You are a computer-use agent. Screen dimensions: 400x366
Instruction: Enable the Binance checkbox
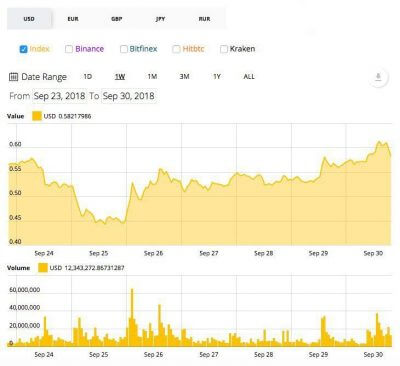[x=69, y=49]
